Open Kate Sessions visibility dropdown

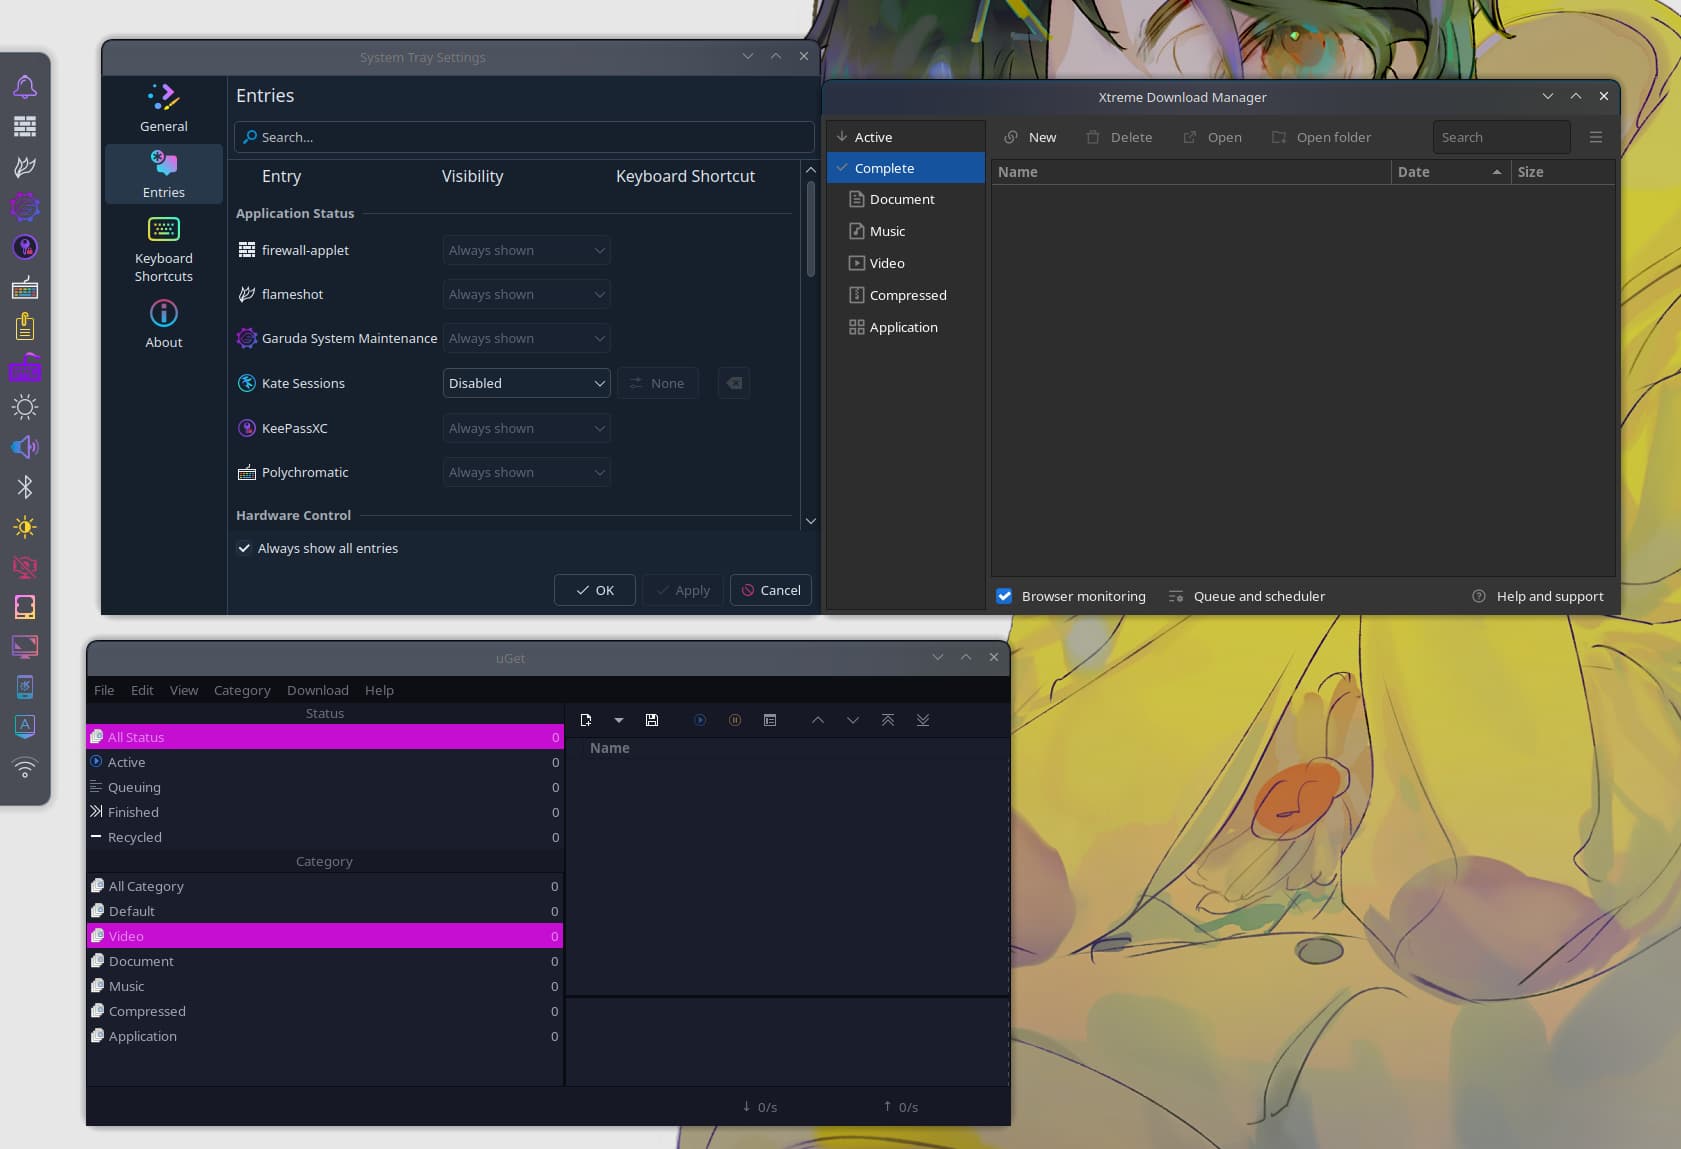[527, 383]
